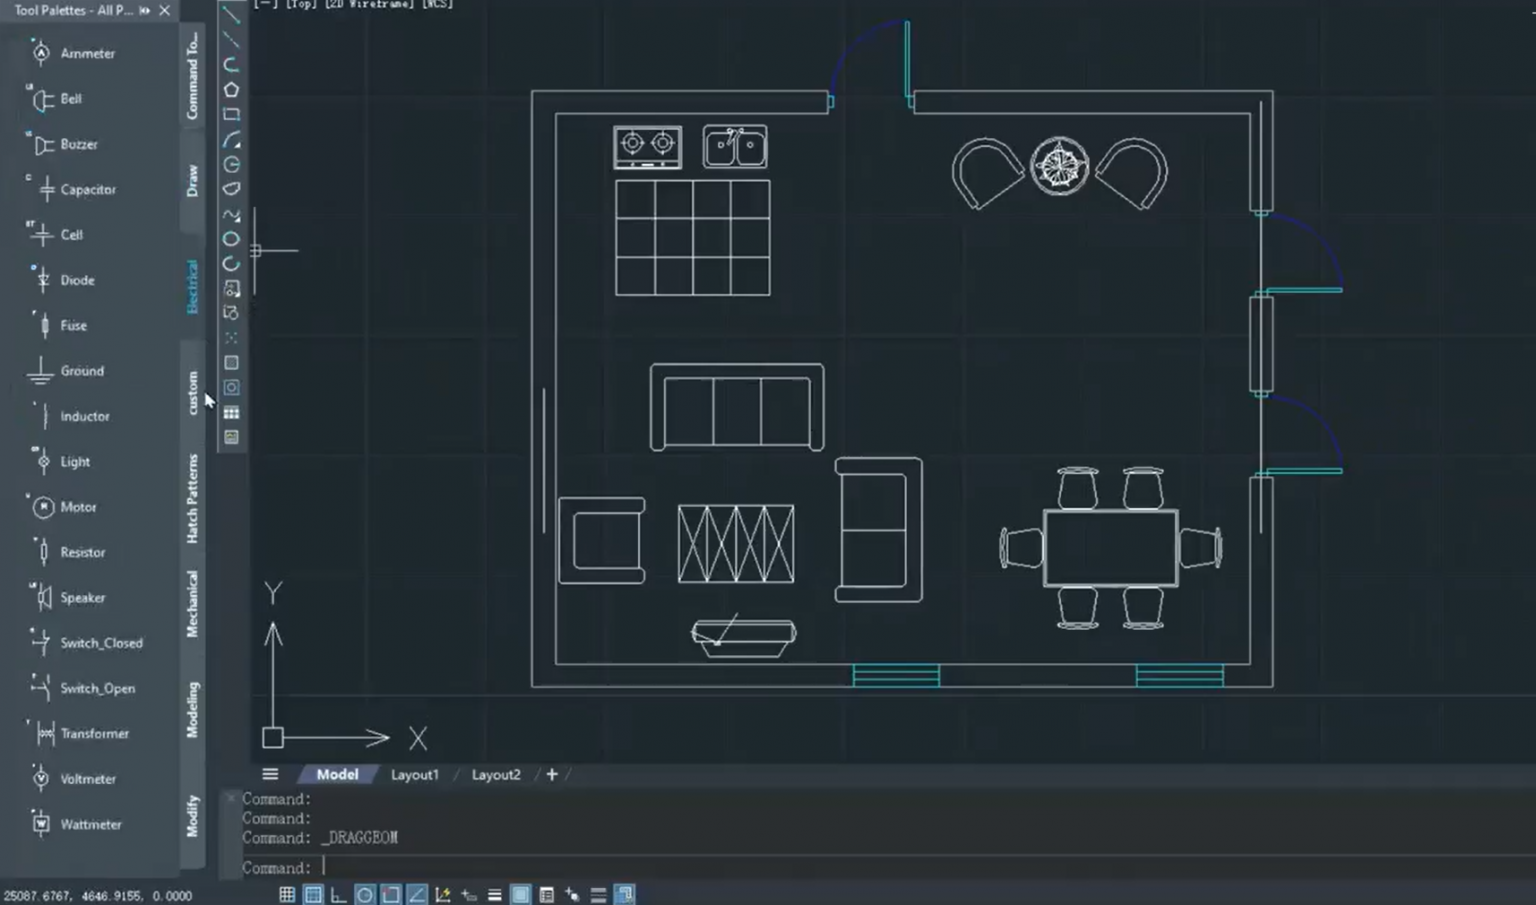This screenshot has height=905, width=1536.
Task: Select the Line tool at toolbar top
Action: pos(231,14)
